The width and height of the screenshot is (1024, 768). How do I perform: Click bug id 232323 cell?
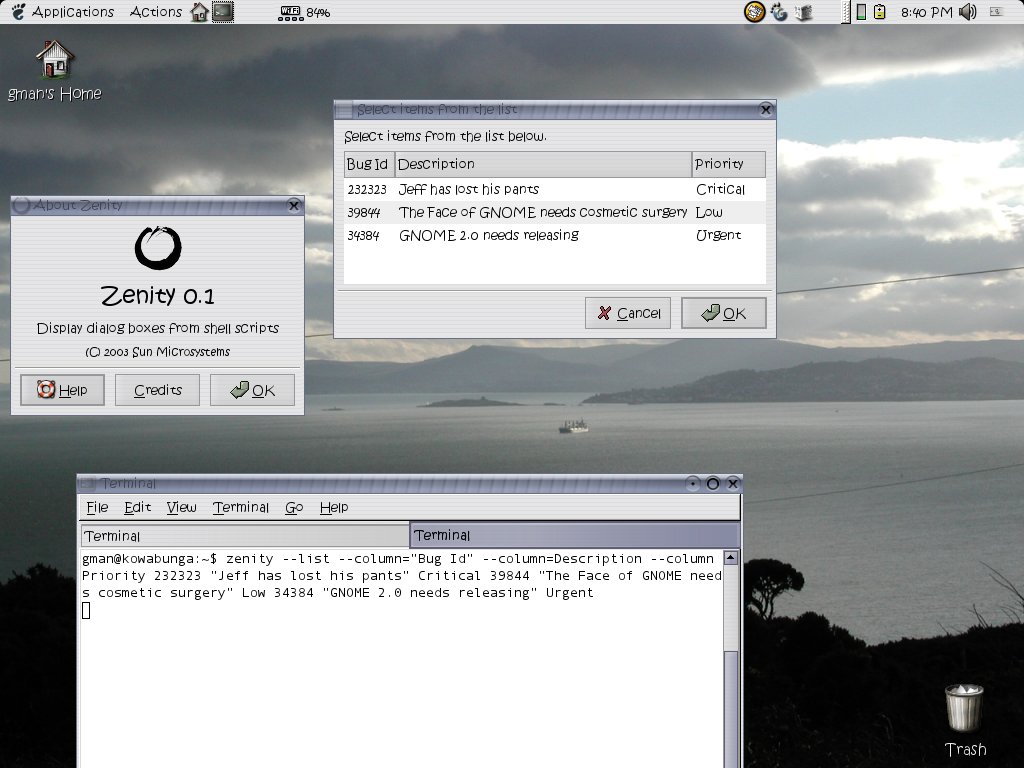point(367,189)
